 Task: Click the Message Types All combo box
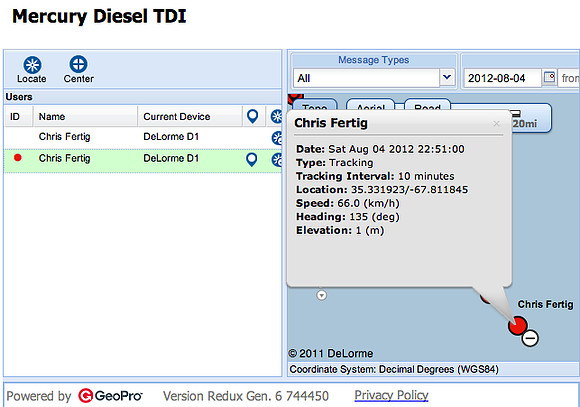tap(374, 78)
